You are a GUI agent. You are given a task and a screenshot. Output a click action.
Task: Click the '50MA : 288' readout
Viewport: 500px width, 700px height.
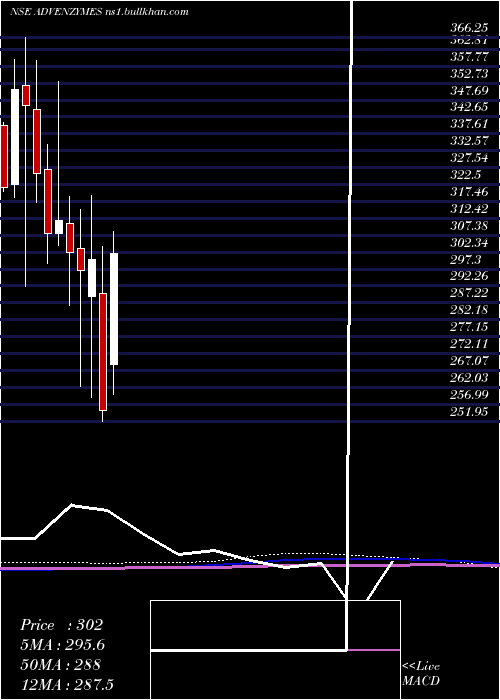(60, 665)
